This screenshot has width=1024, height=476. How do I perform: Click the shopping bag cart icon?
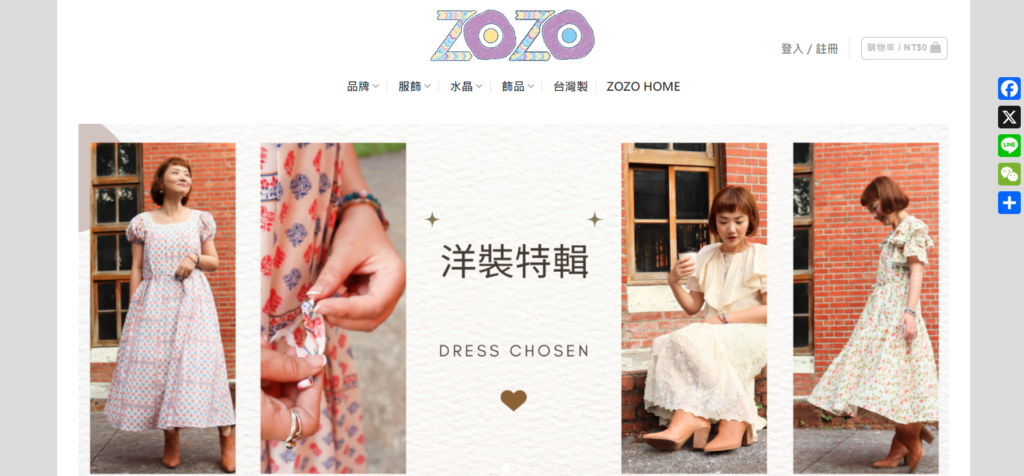(x=935, y=48)
